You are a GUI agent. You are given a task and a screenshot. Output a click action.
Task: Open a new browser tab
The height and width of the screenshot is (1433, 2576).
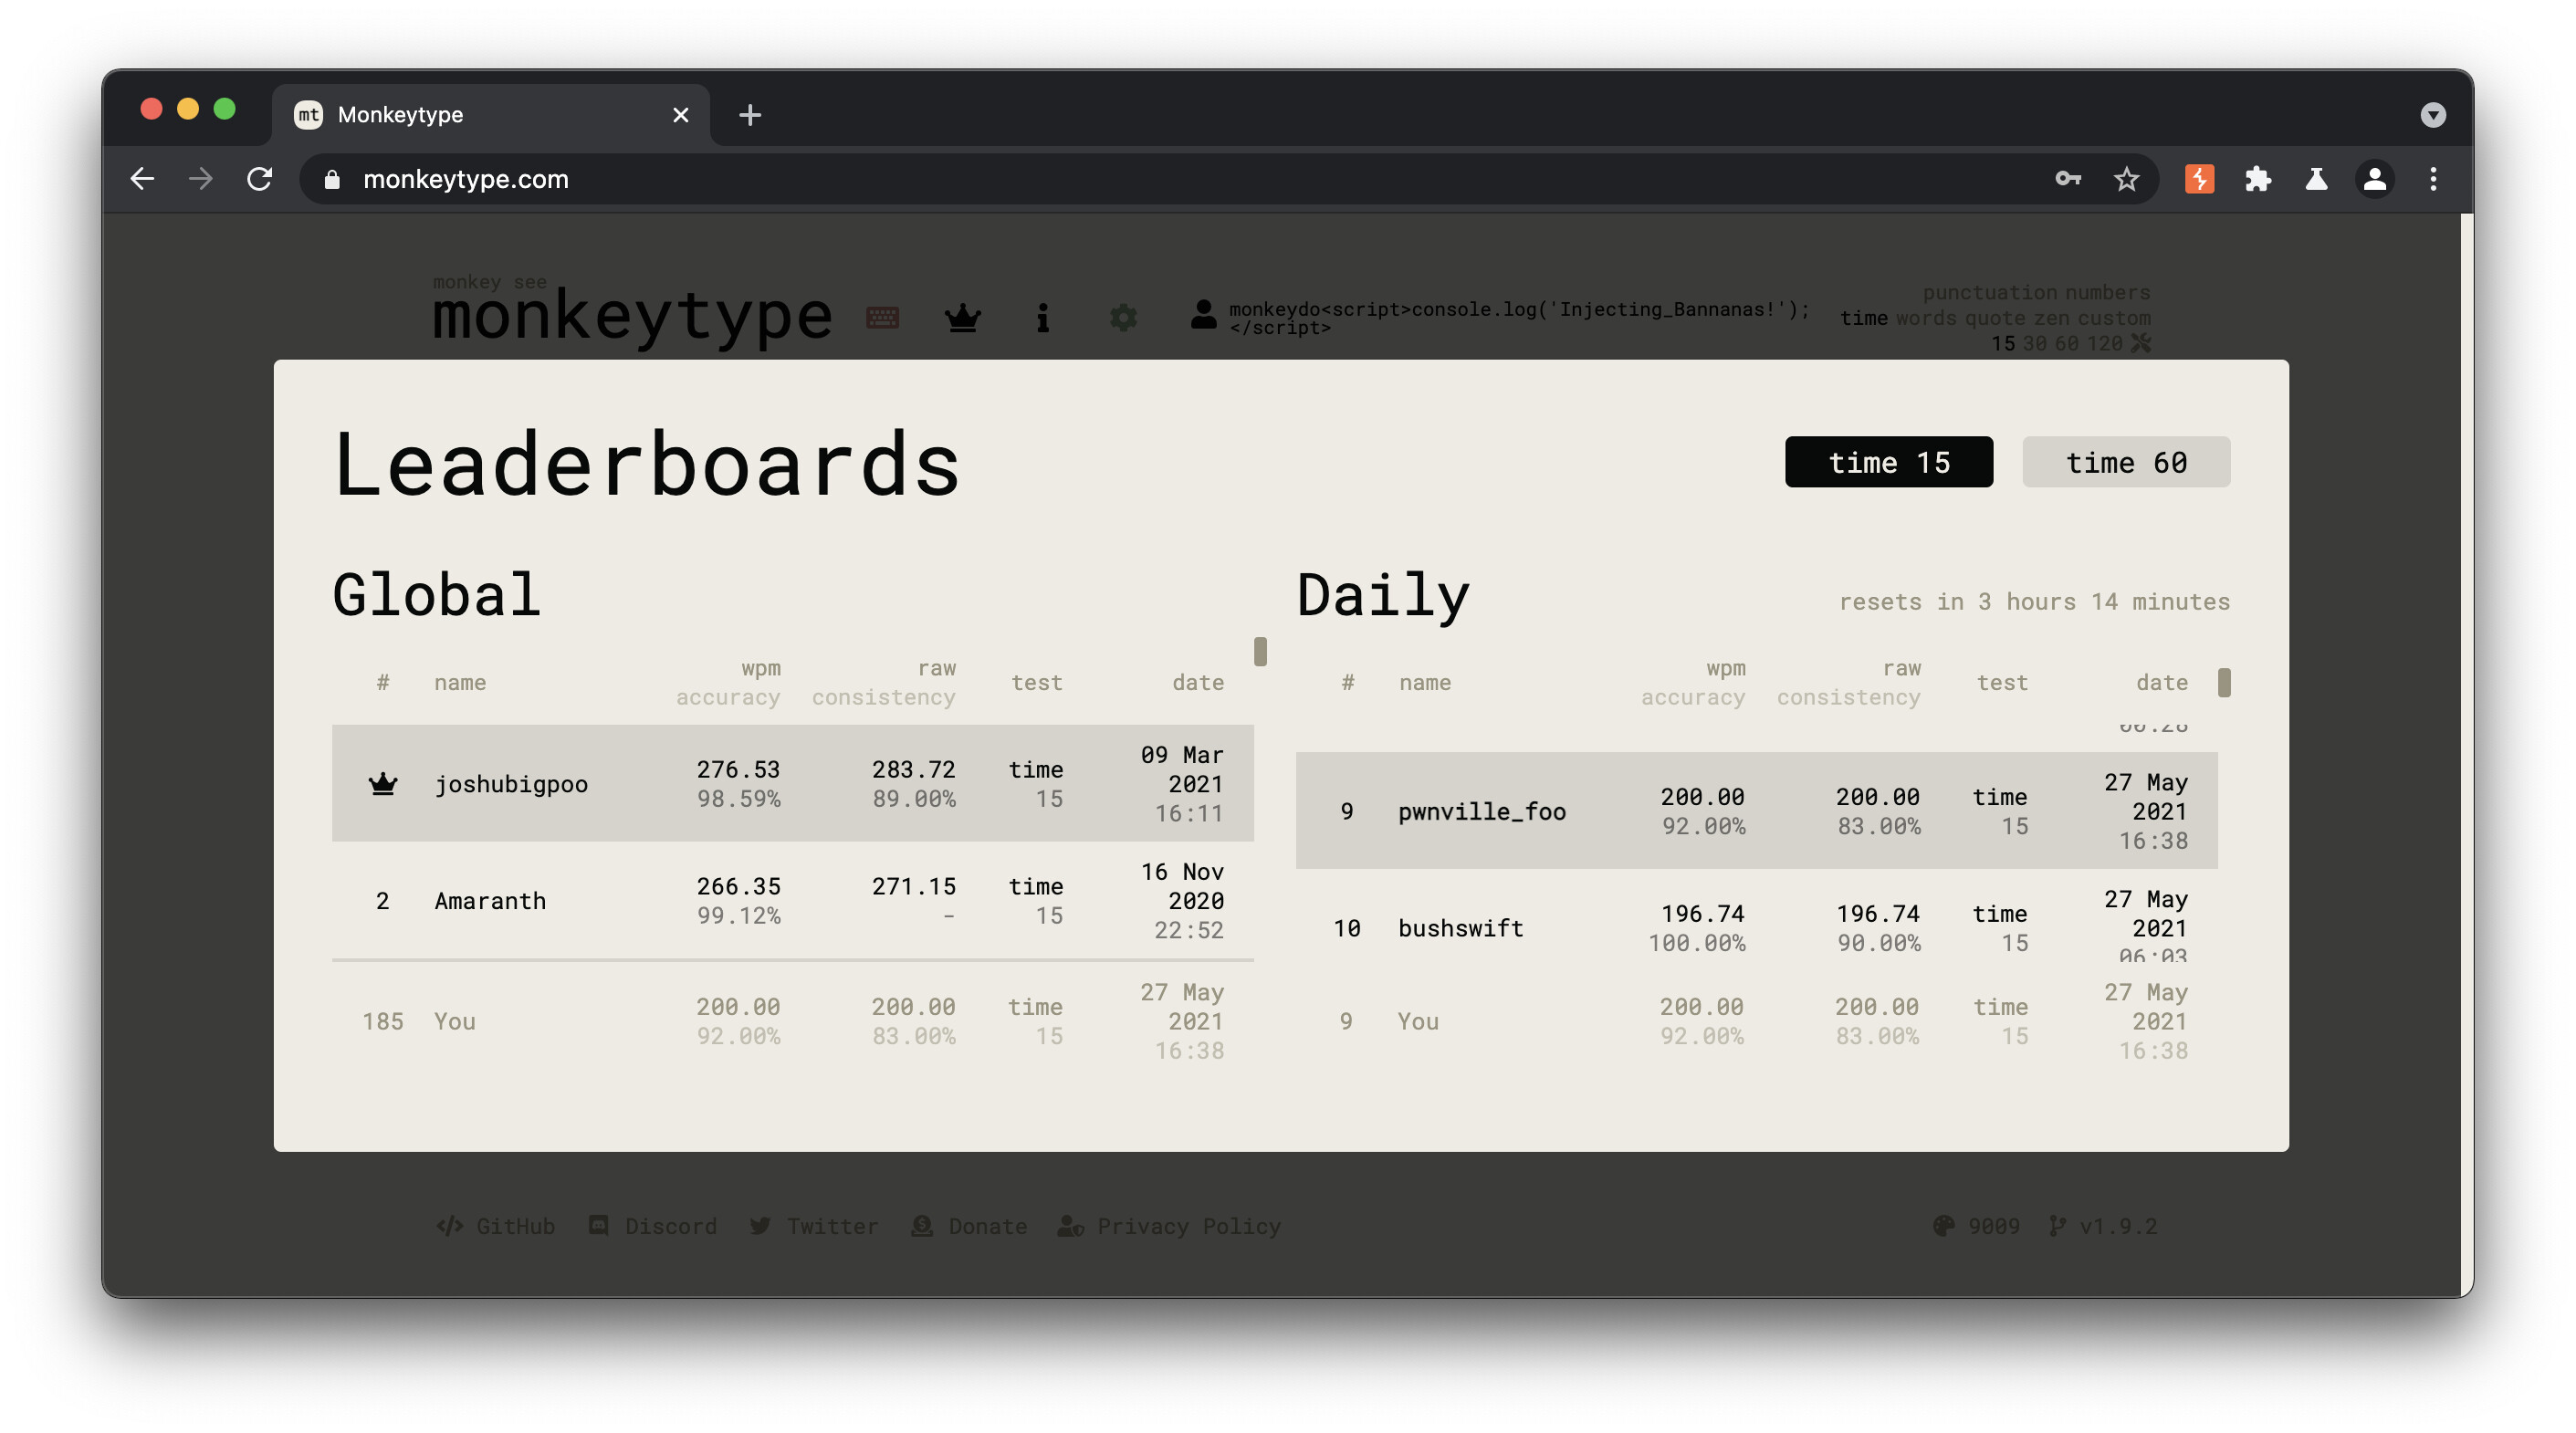[x=750, y=115]
